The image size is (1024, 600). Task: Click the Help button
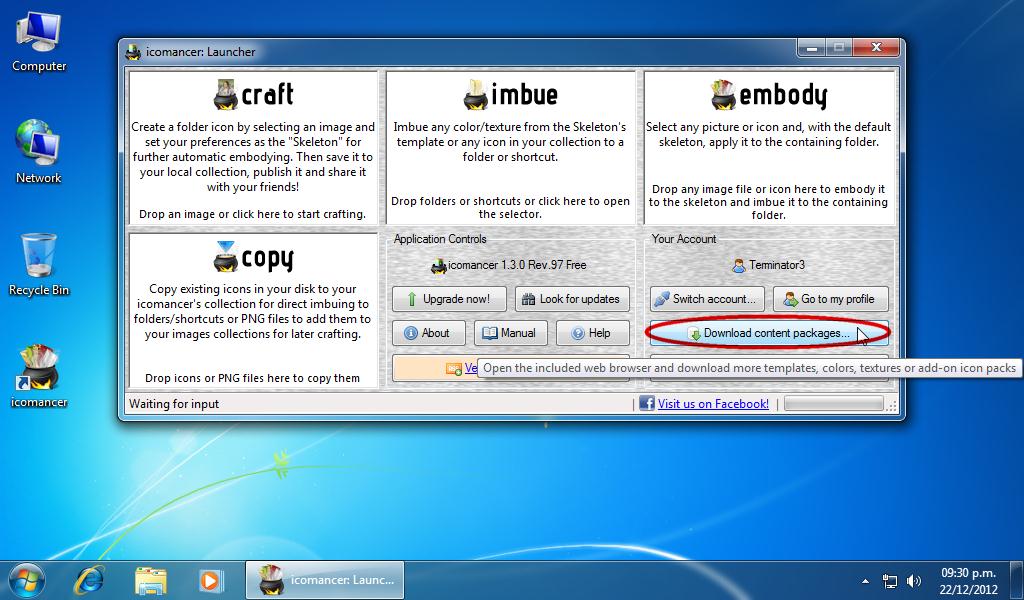click(593, 333)
